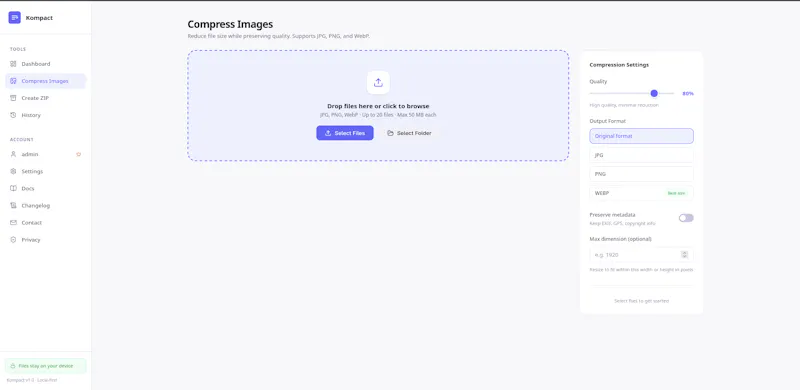800x390 pixels.
Task: Click the Privacy shield icon
Action: (13, 239)
